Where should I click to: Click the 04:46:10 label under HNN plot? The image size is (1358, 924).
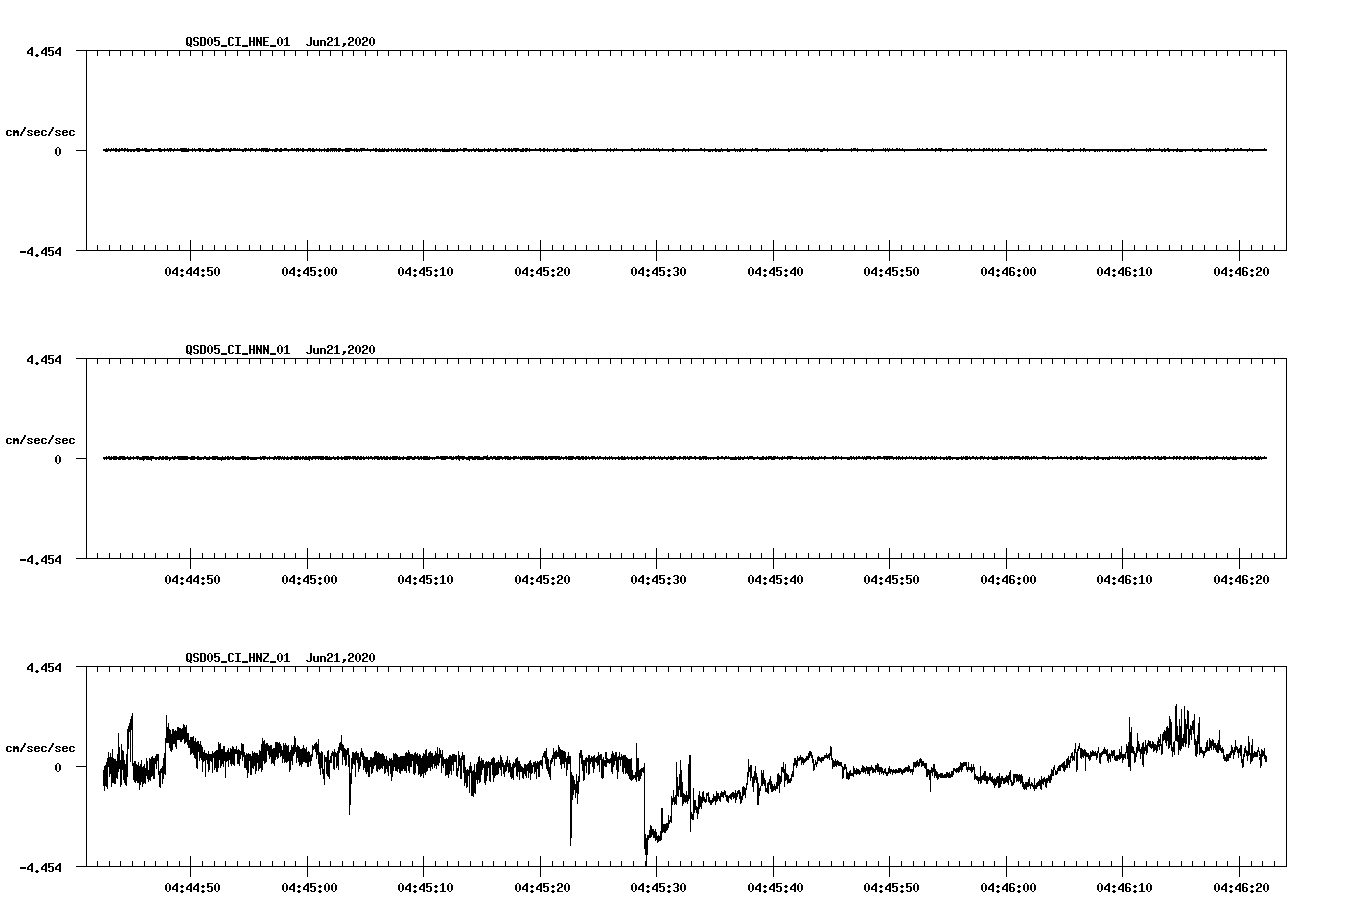point(1123,579)
